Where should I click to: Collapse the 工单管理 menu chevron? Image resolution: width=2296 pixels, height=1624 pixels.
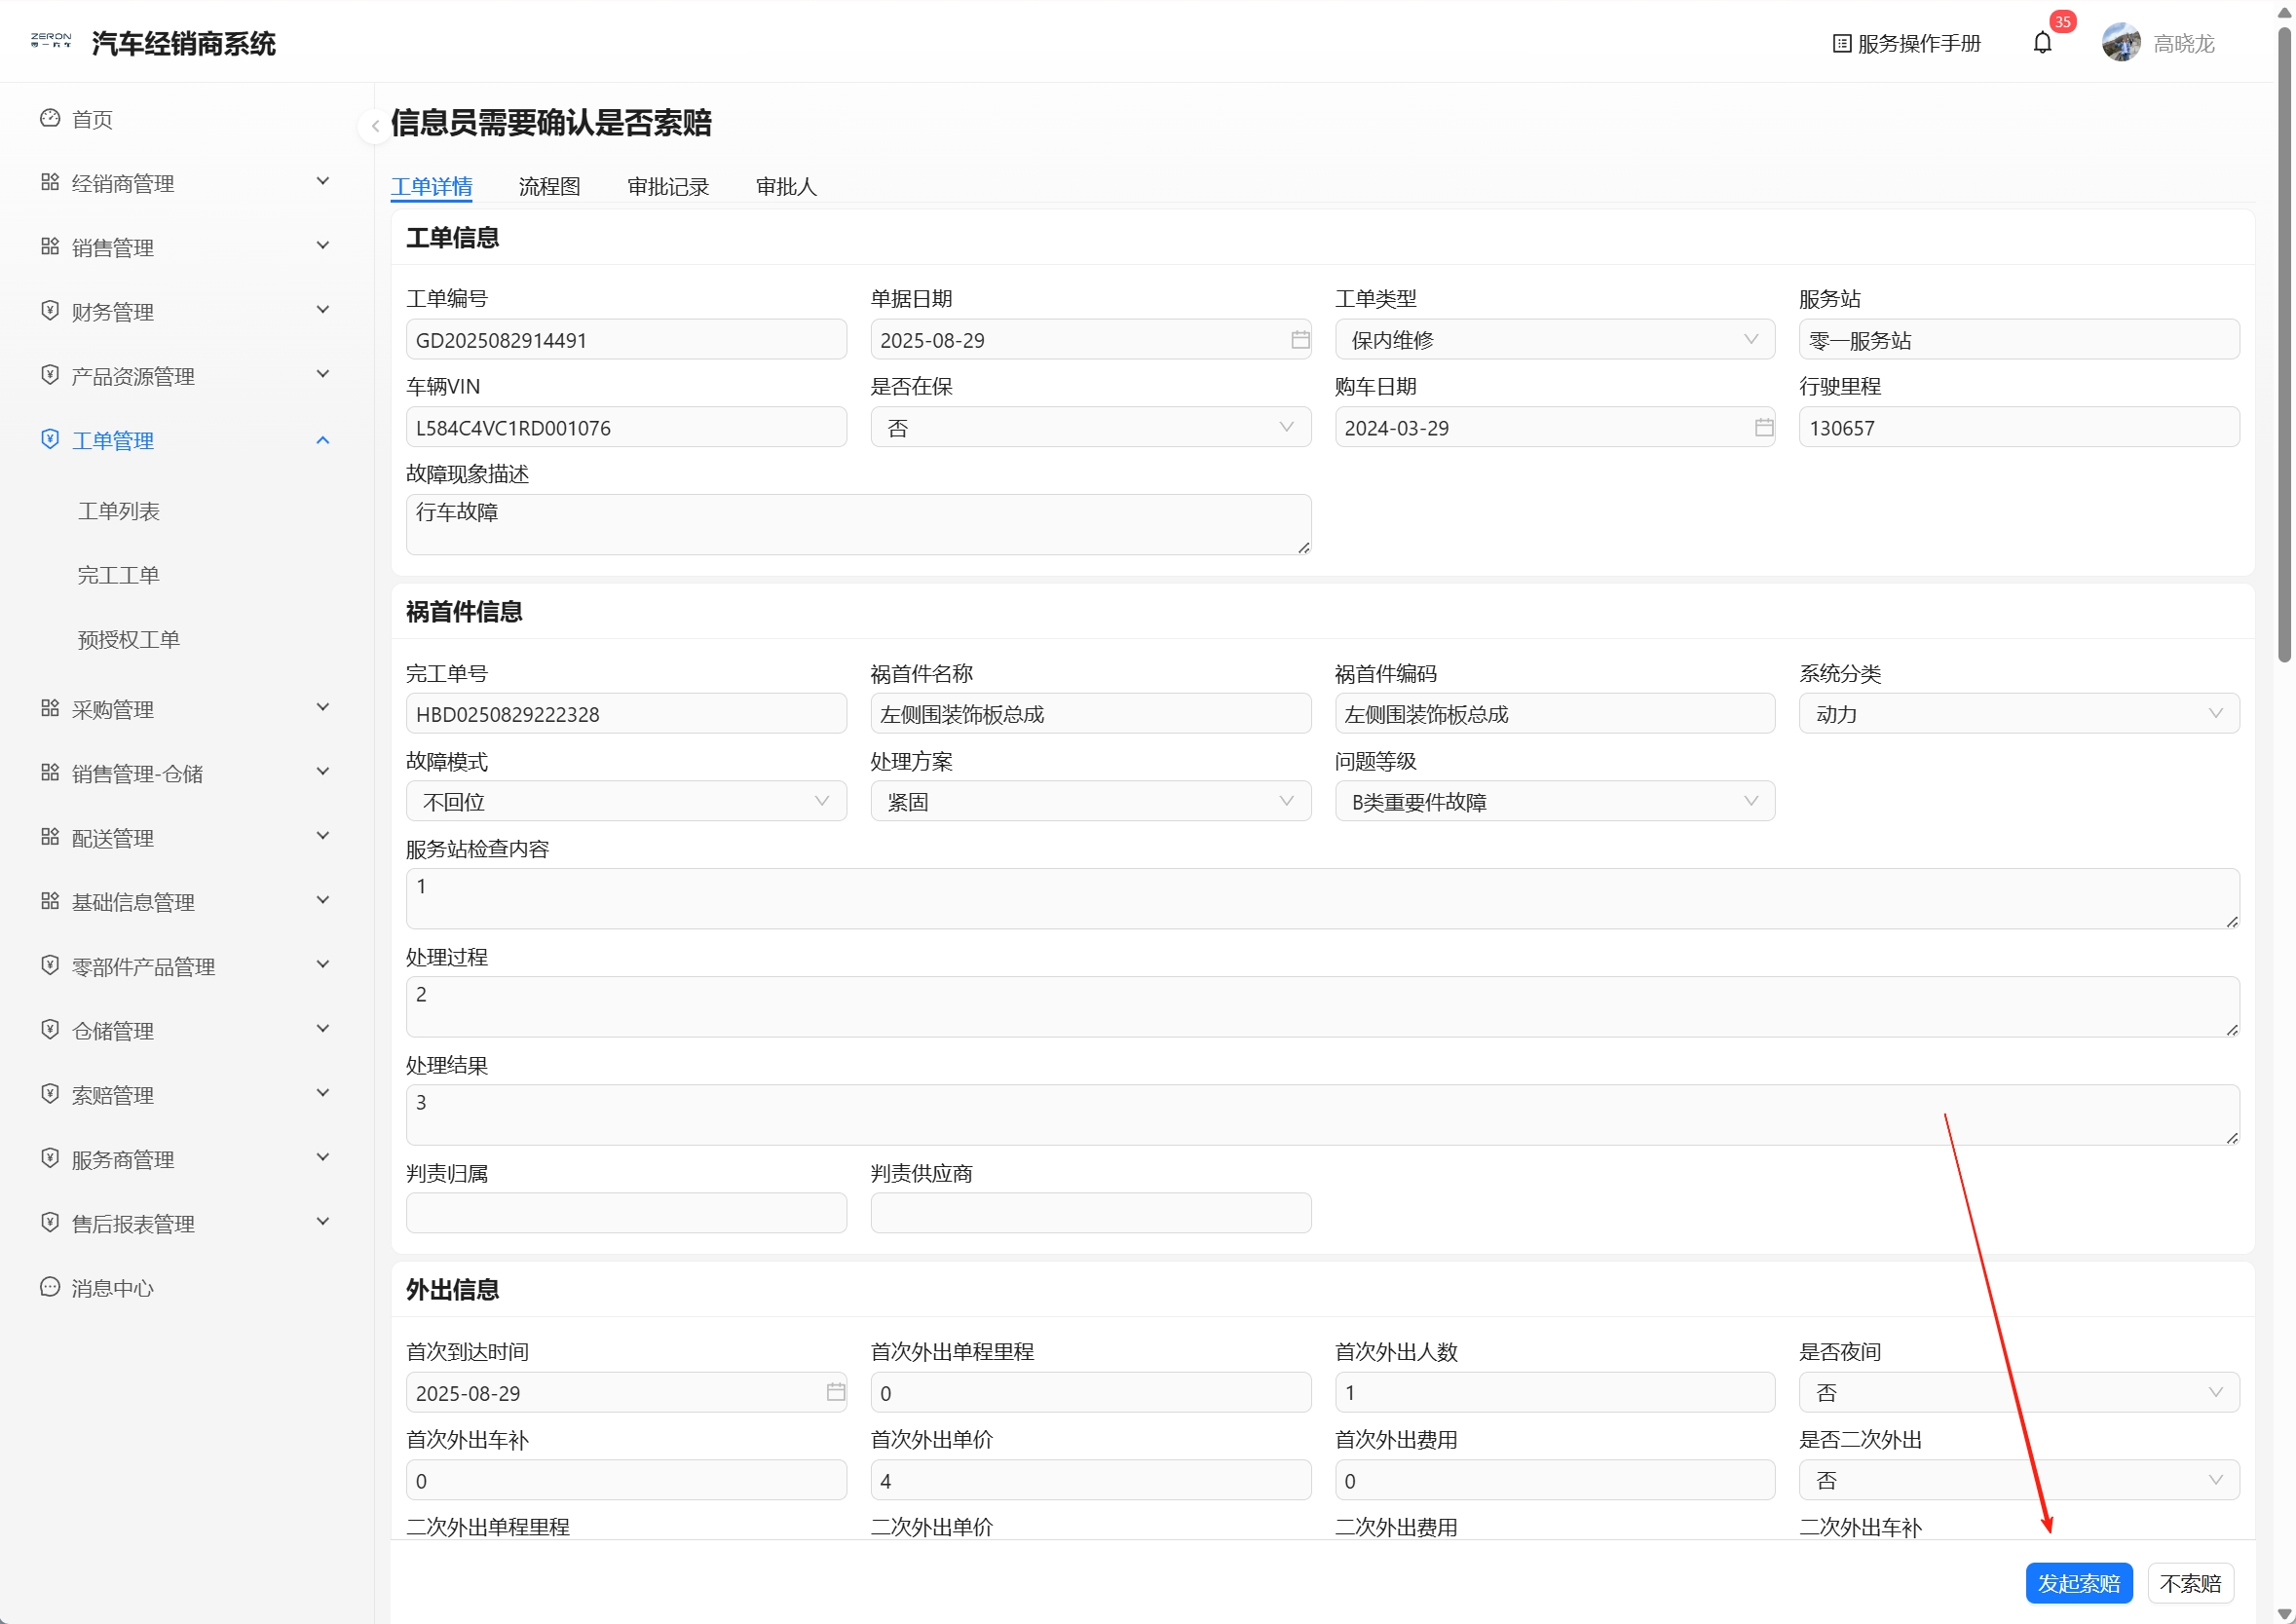point(322,439)
